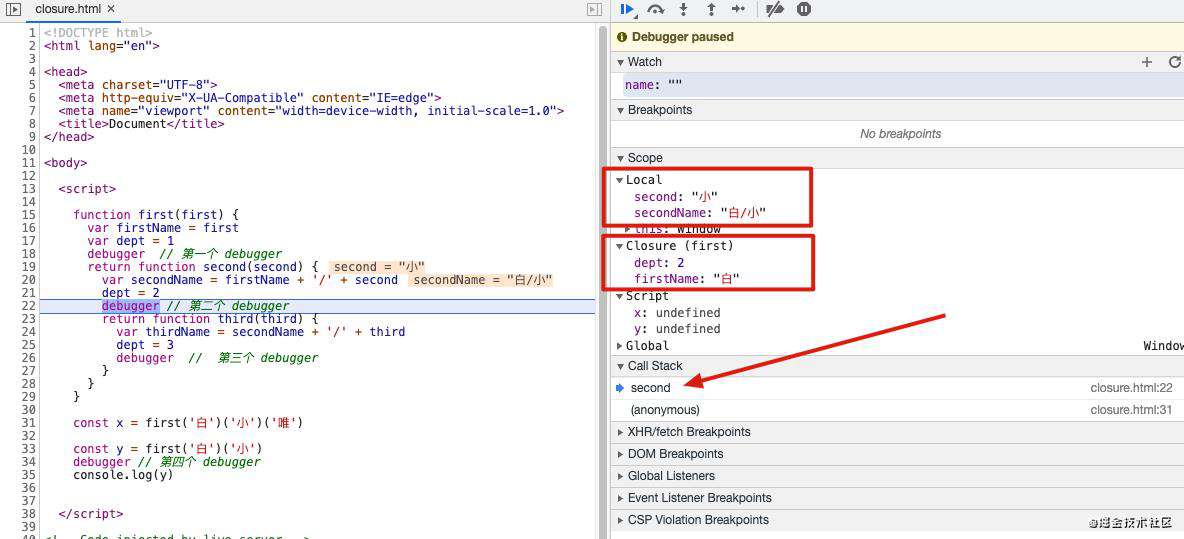Click dept: 2 in Closure scope

coord(659,263)
